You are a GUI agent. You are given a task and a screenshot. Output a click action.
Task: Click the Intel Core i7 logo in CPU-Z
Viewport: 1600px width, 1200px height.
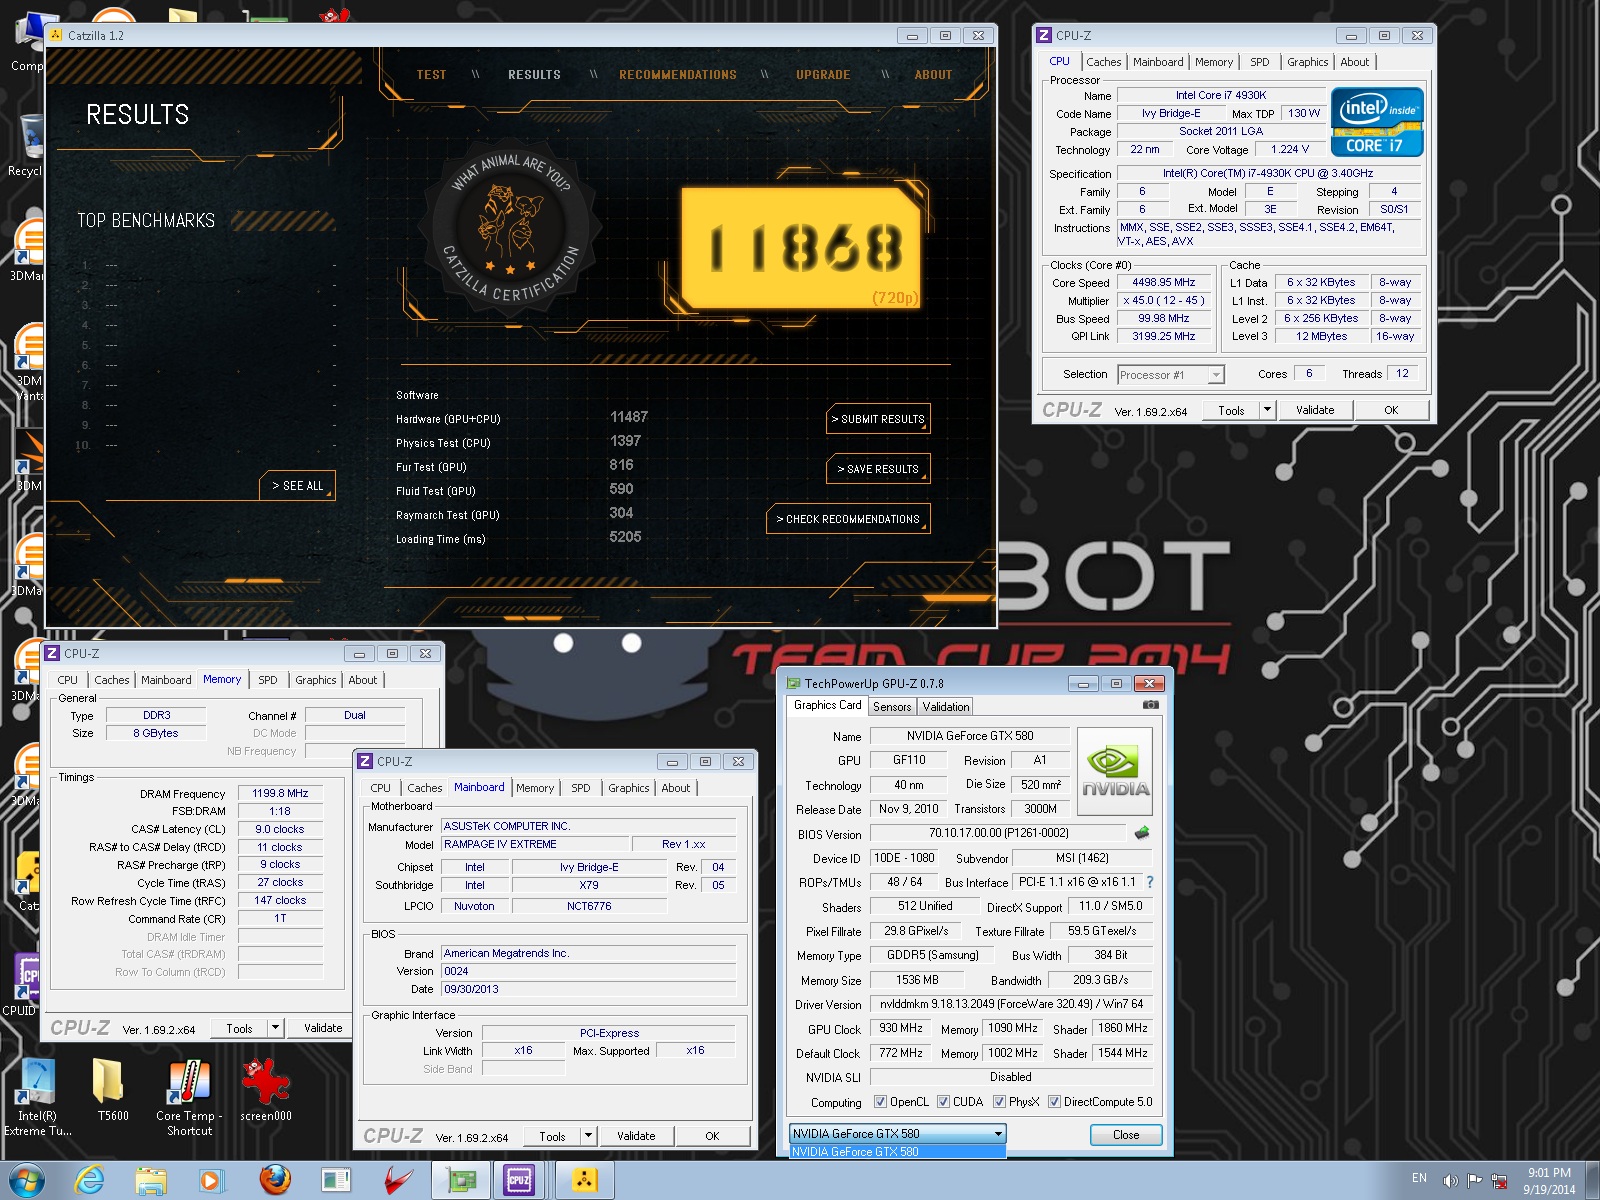(1377, 121)
